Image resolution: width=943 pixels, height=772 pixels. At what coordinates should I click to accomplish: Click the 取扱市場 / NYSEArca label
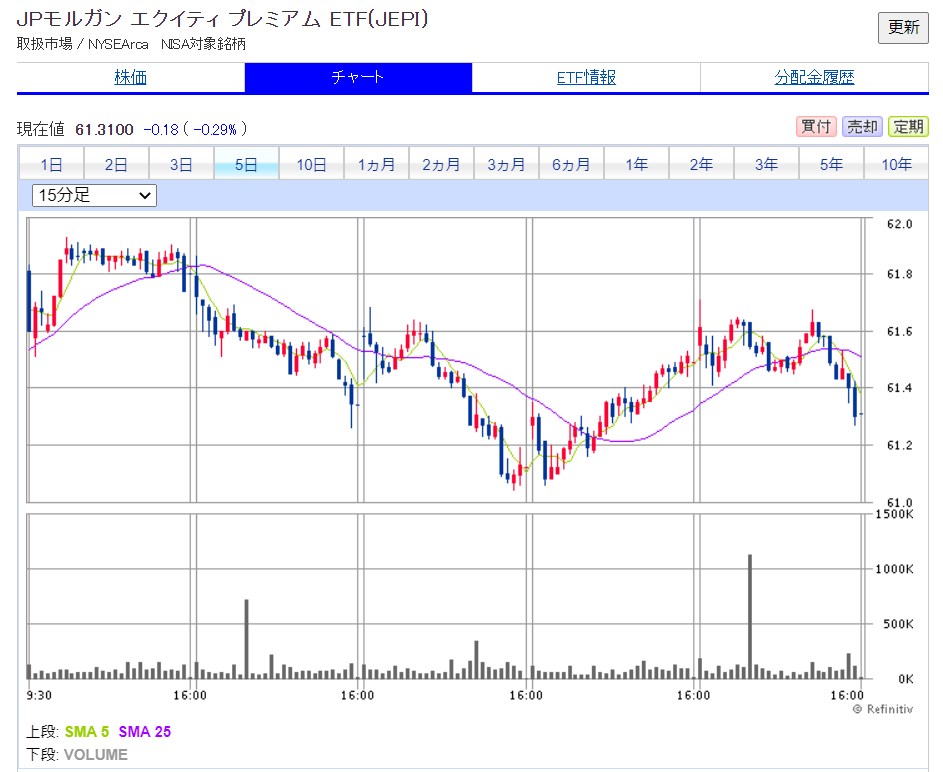(82, 44)
